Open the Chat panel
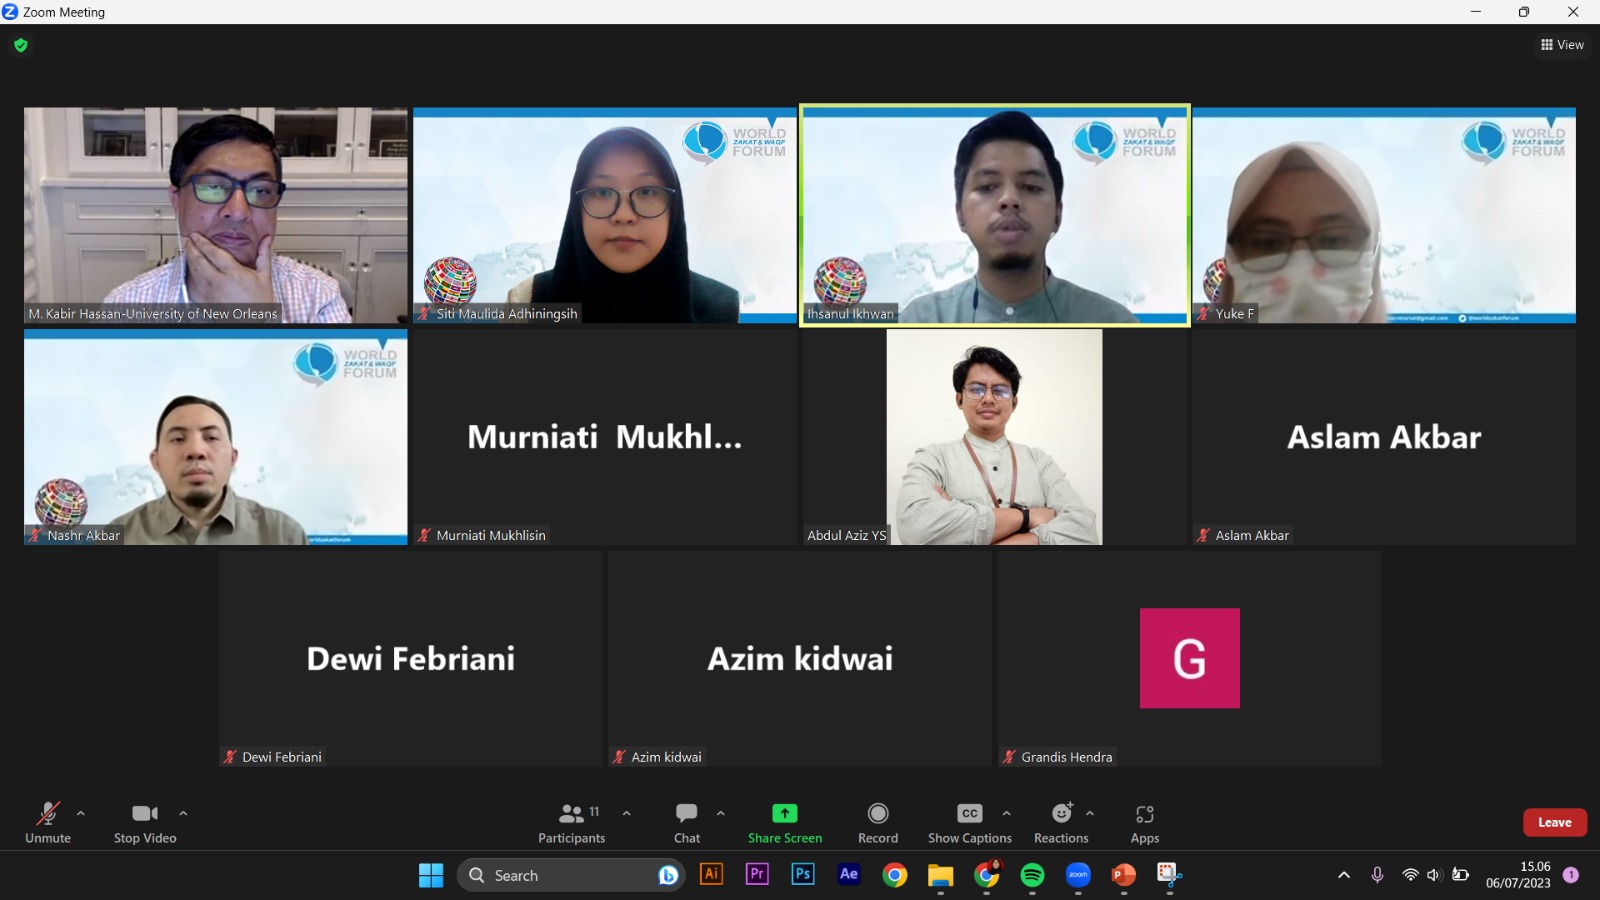1600x900 pixels. point(687,822)
